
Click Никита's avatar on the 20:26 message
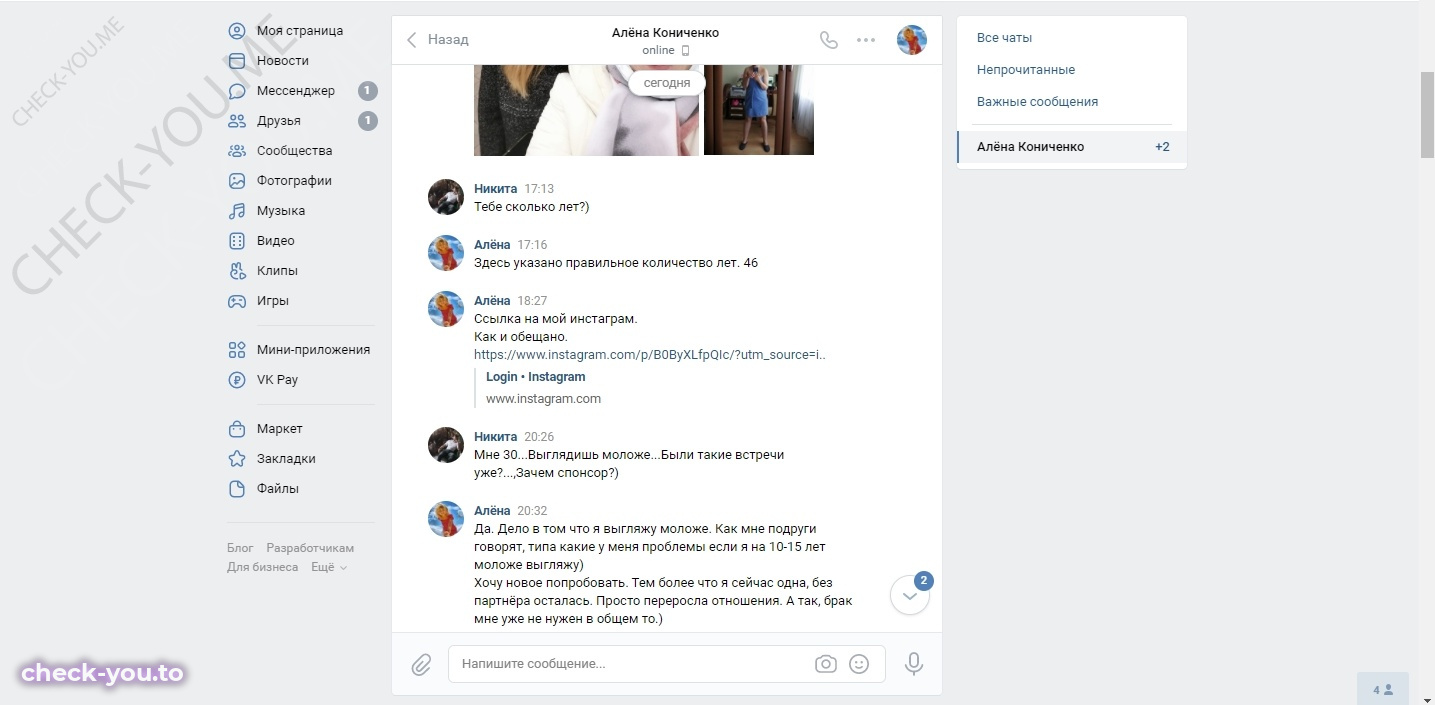[x=446, y=446]
